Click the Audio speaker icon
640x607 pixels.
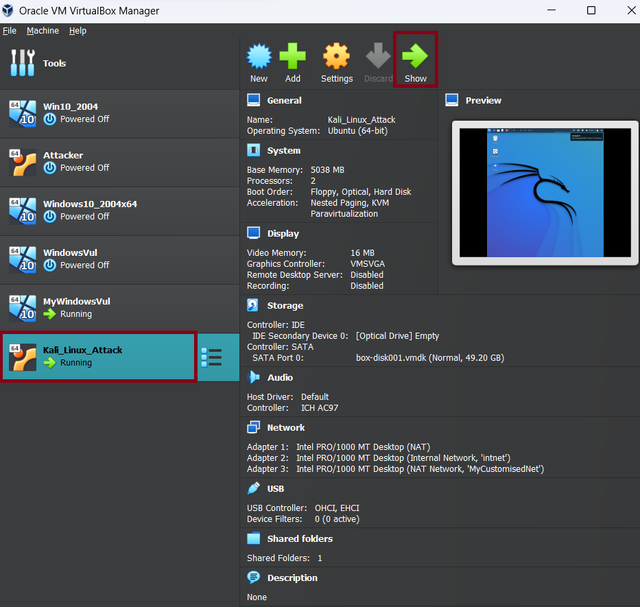(253, 377)
